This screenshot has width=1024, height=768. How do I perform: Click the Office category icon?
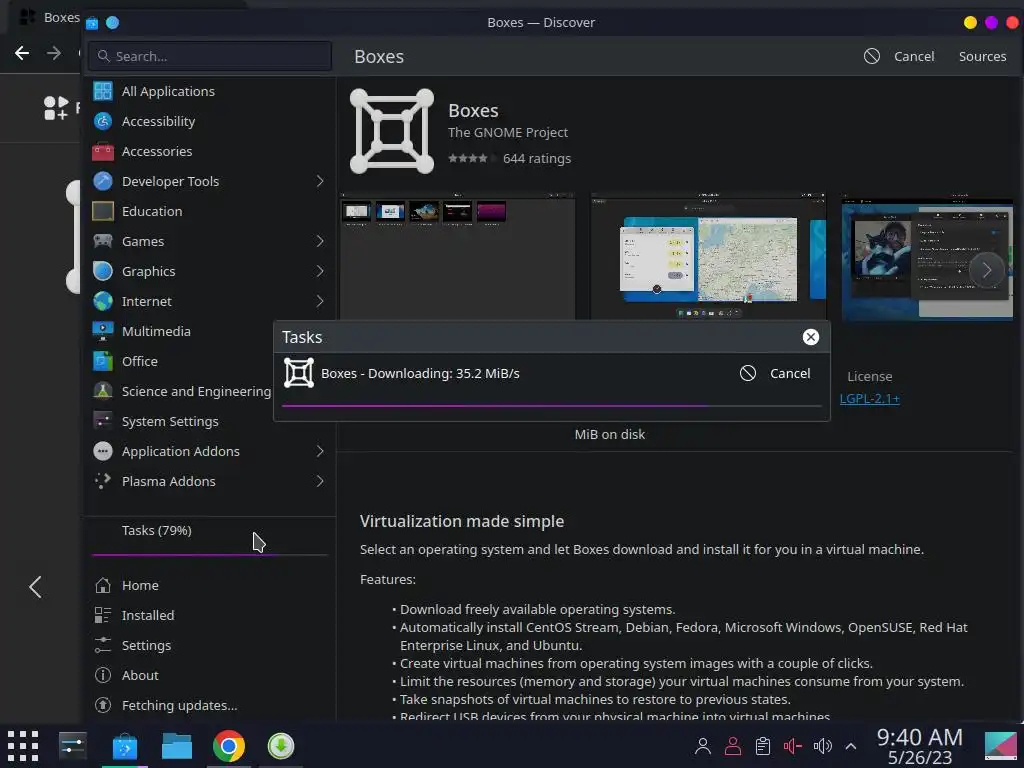[x=103, y=361]
